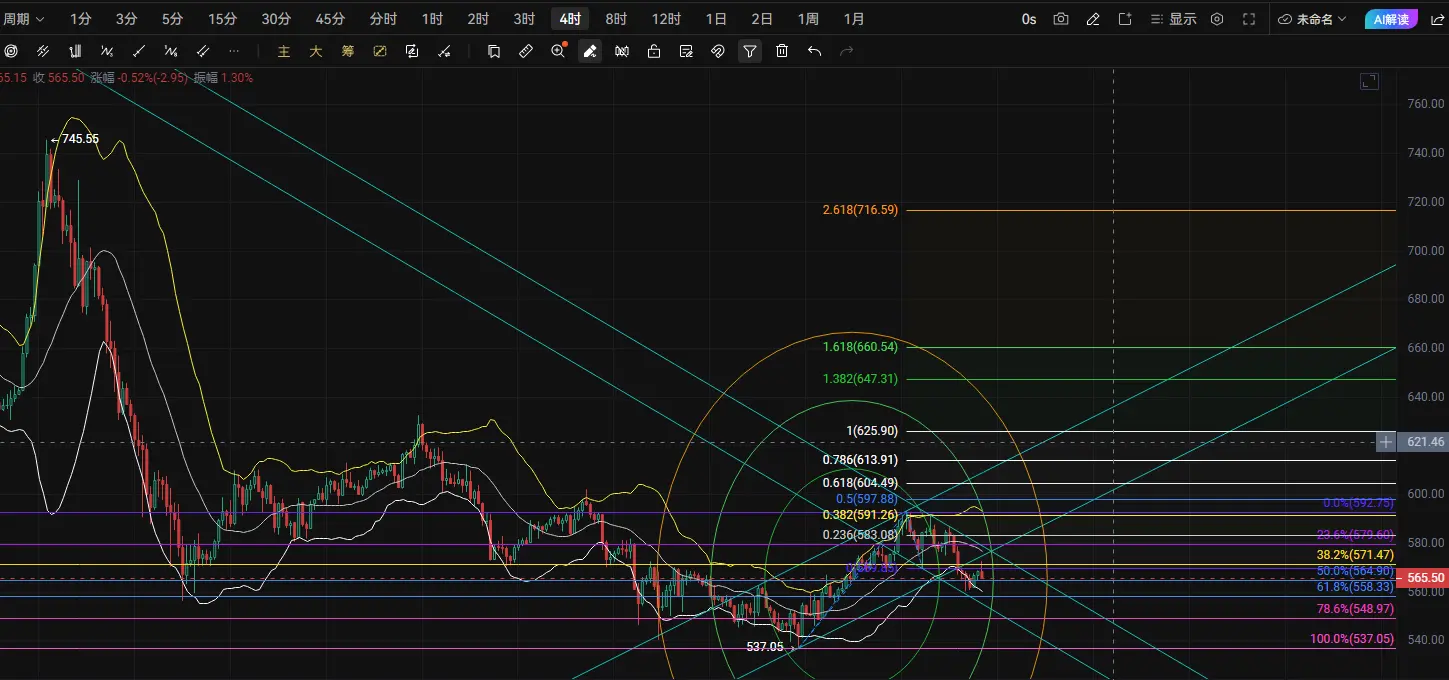Select the 15分 interval
Image resolution: width=1449 pixels, height=680 pixels.
coord(222,19)
